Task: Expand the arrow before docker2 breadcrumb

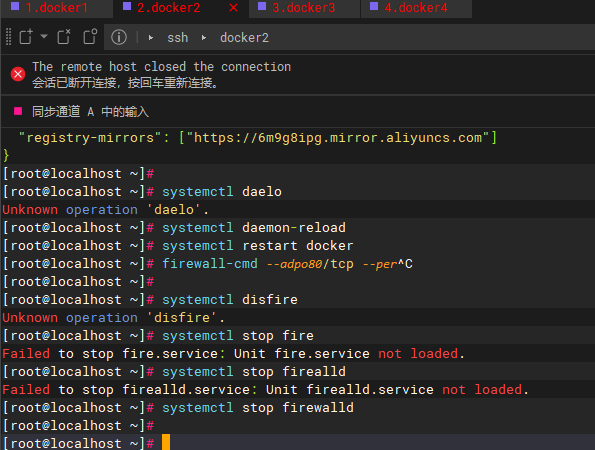Action: pyautogui.click(x=204, y=38)
